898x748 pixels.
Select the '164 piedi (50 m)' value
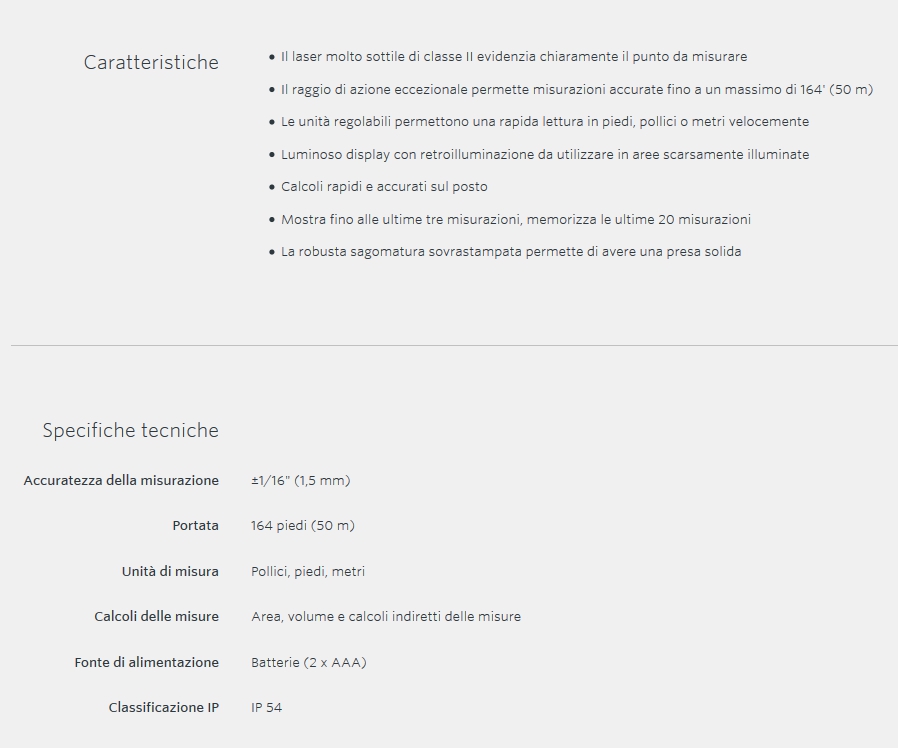click(302, 526)
